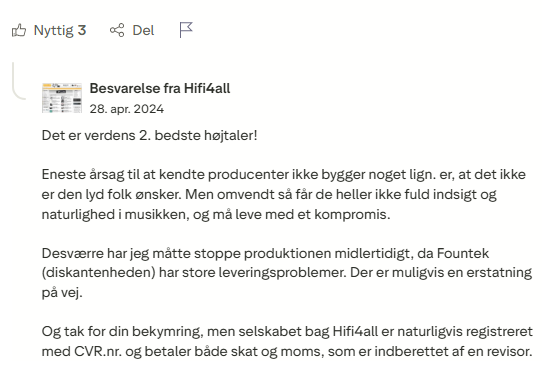Screen dimensions: 558x383
Task: Click the helpful count number 3
Action: pyautogui.click(x=82, y=30)
